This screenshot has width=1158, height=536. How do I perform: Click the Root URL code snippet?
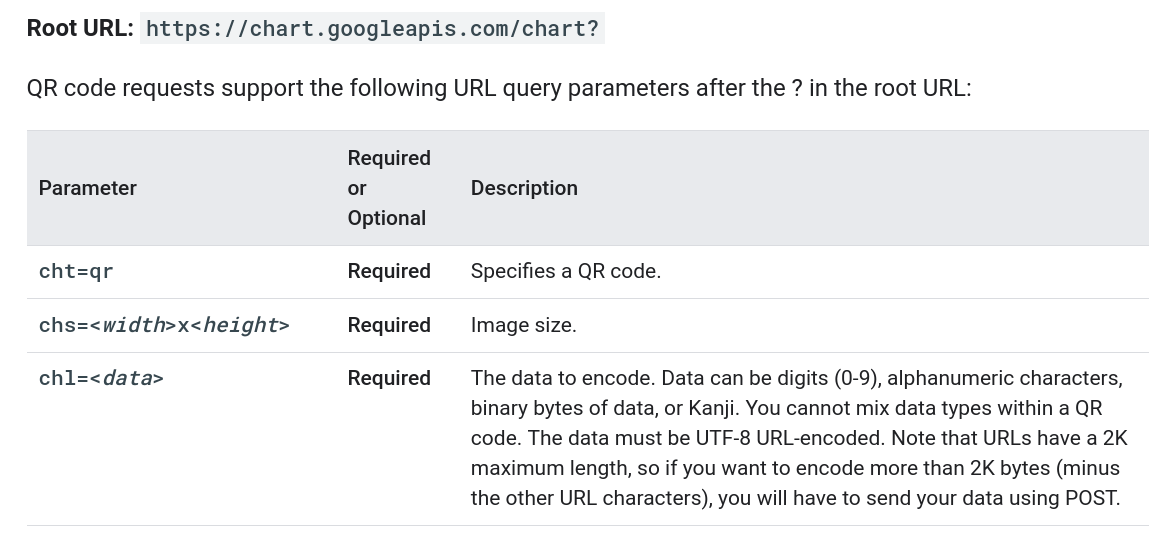tap(372, 28)
